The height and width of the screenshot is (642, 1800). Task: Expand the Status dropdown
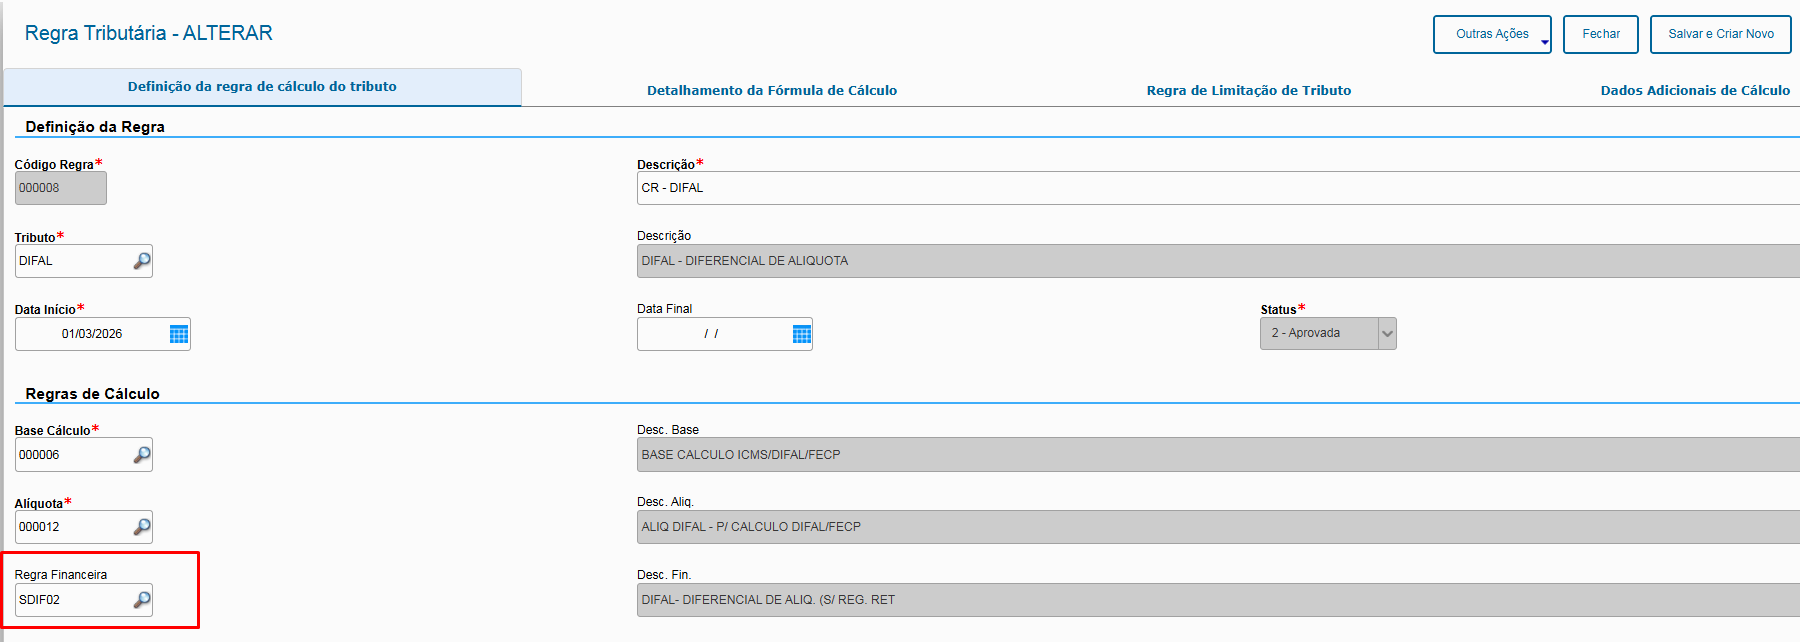coord(1387,334)
